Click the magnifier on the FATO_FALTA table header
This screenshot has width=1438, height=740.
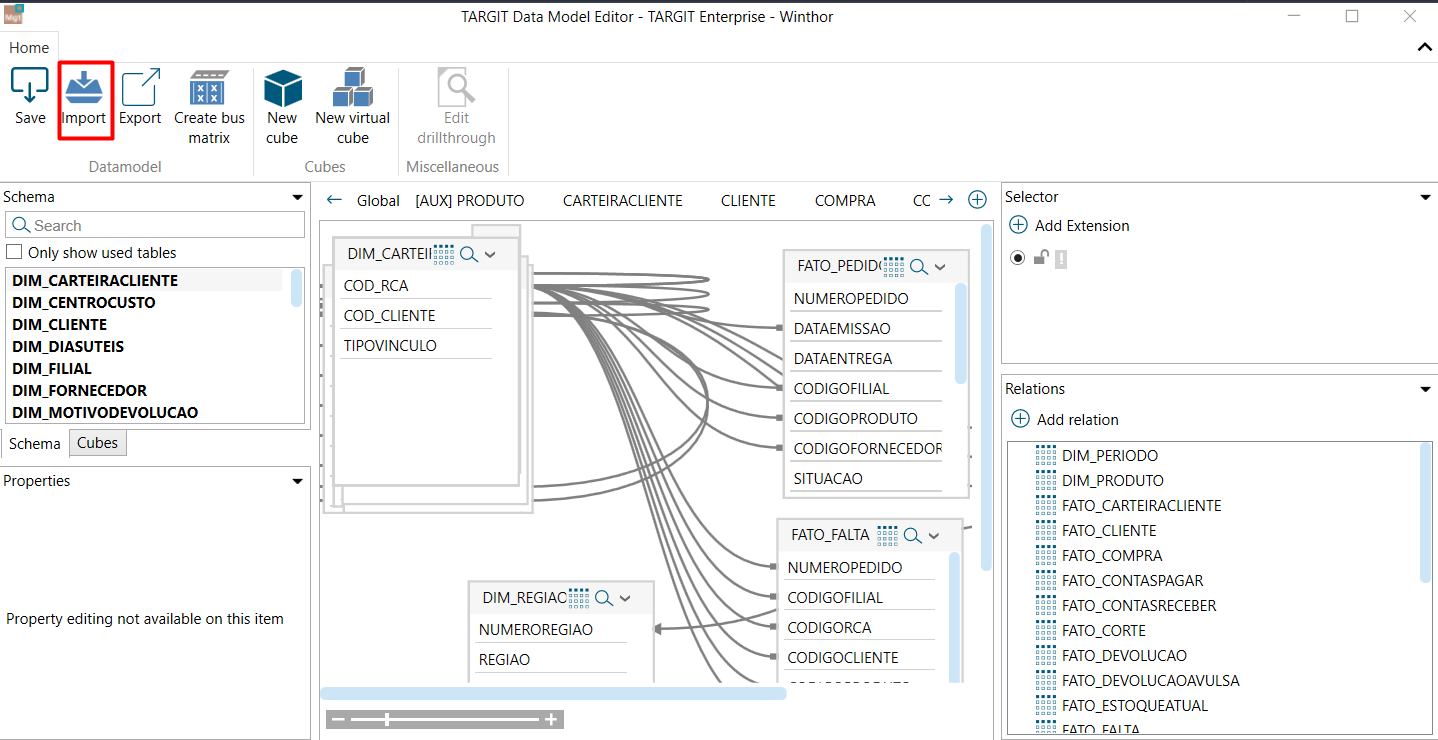click(912, 535)
